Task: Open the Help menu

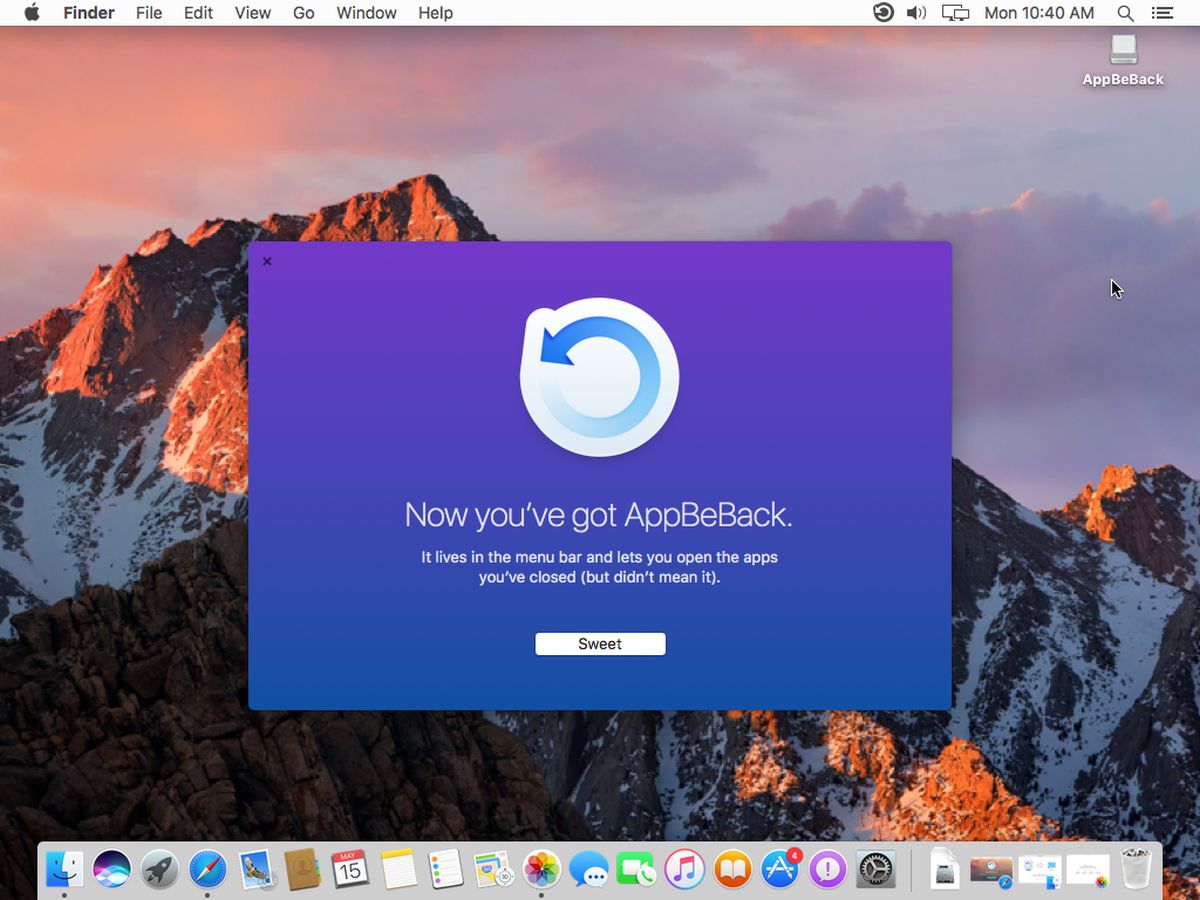Action: 435,13
